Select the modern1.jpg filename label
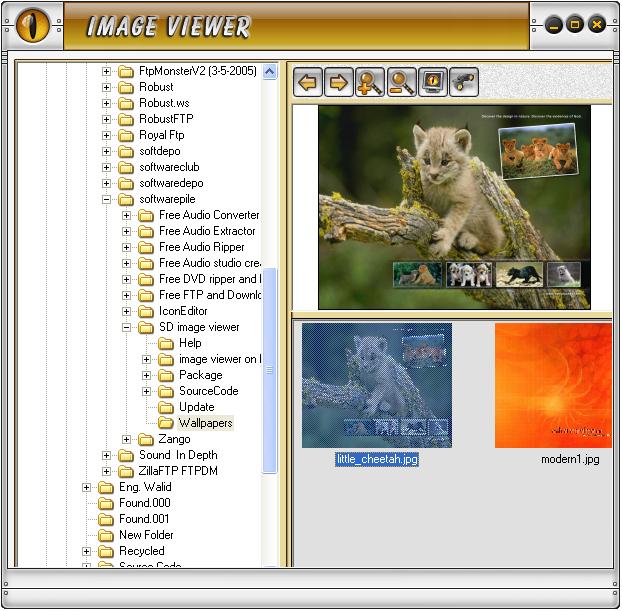Screen dimensions: 622x611 (x=570, y=459)
